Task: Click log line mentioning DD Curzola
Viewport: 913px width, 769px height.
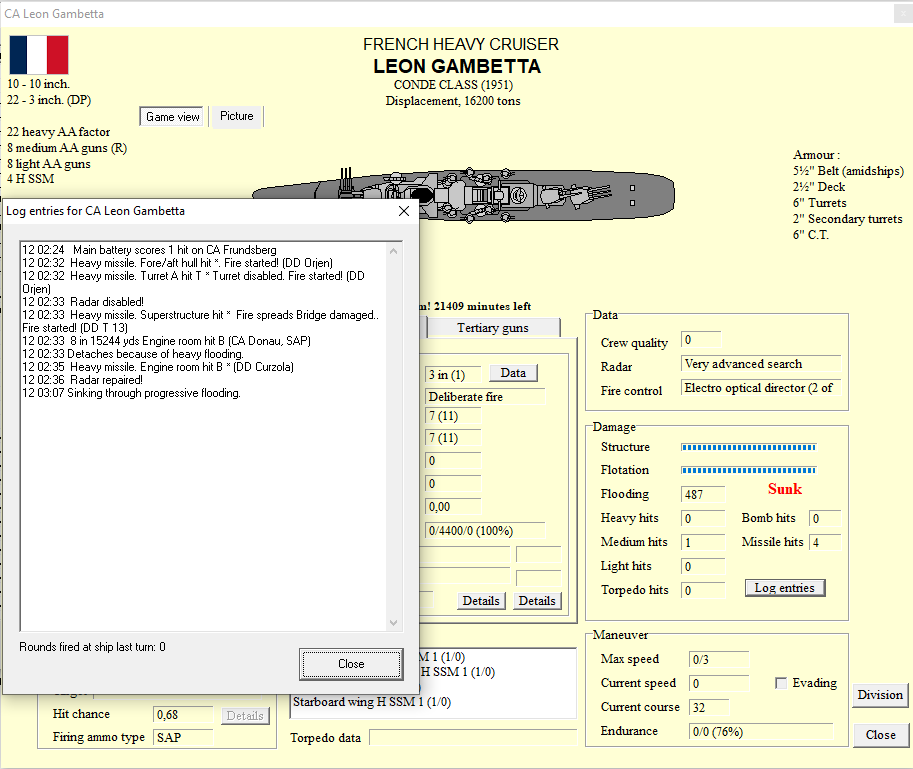Action: (x=158, y=367)
